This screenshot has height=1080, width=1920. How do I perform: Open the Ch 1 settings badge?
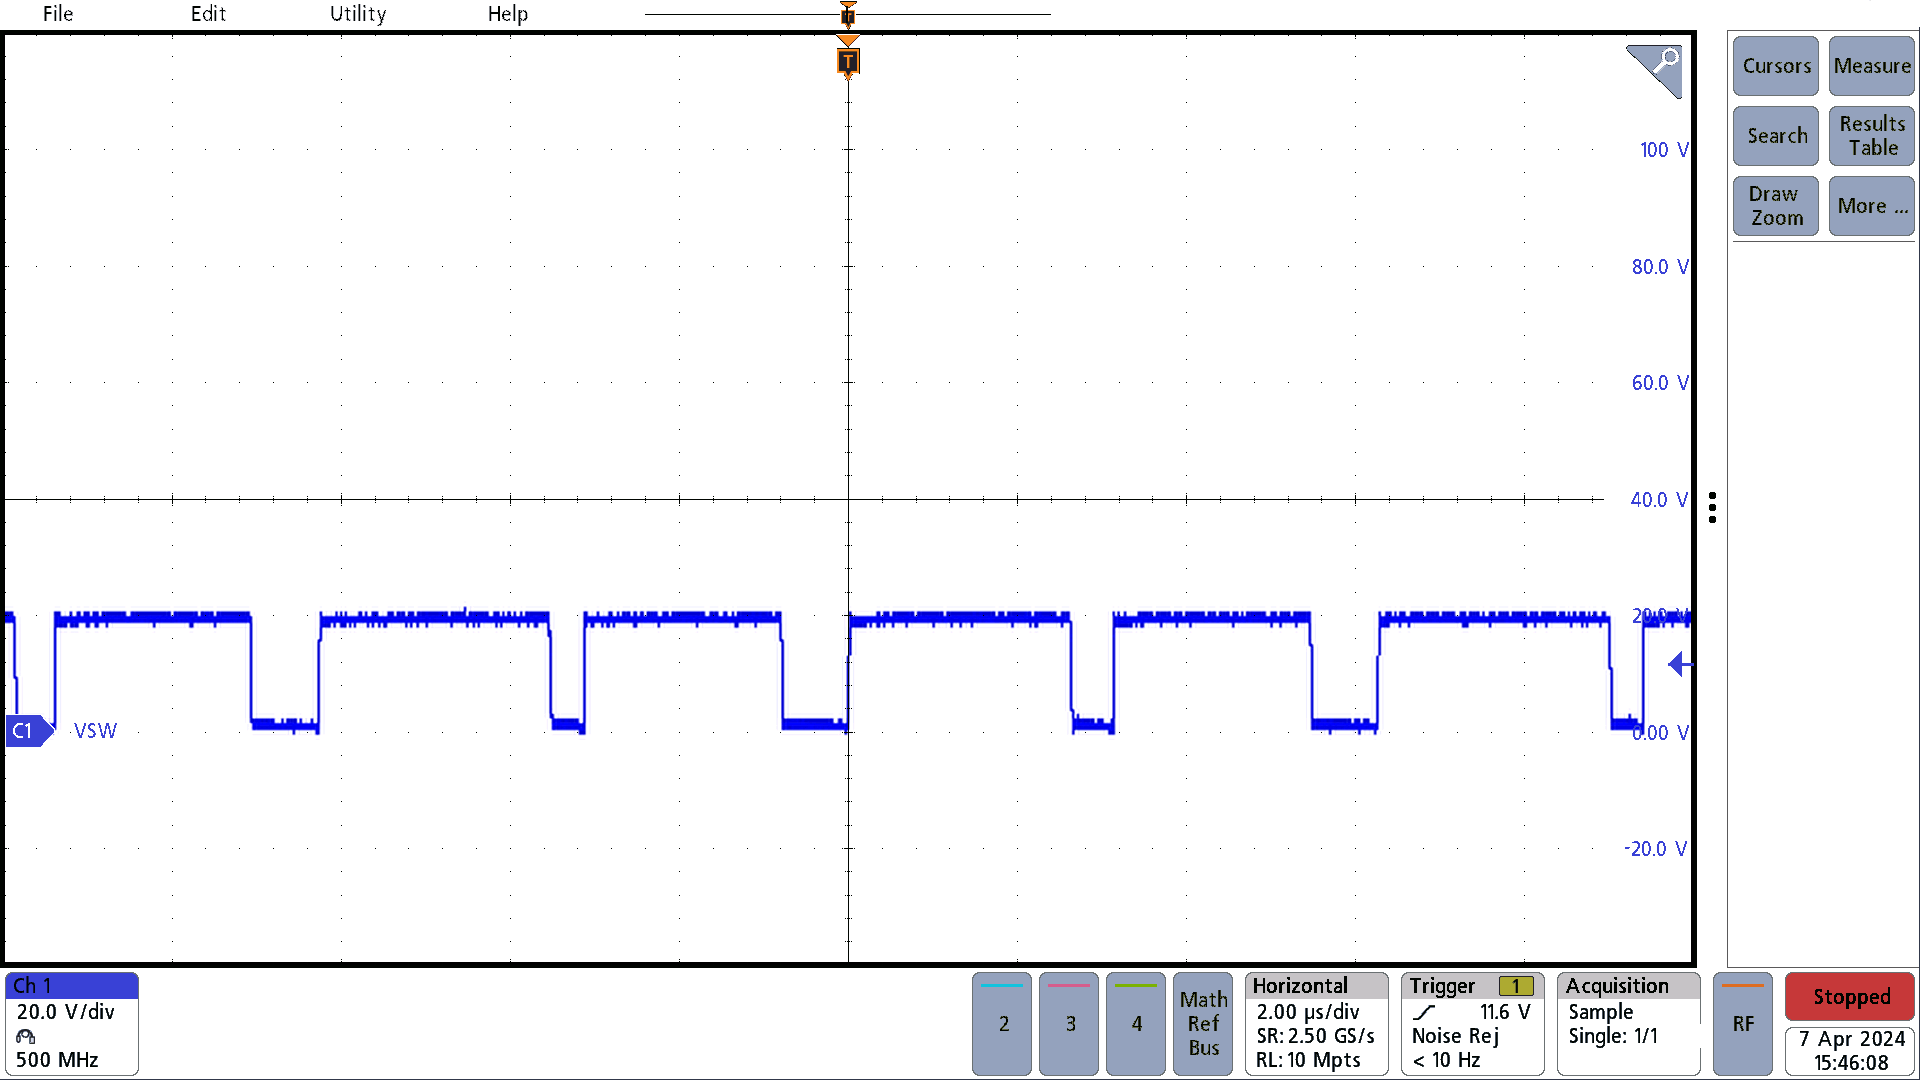72,1024
